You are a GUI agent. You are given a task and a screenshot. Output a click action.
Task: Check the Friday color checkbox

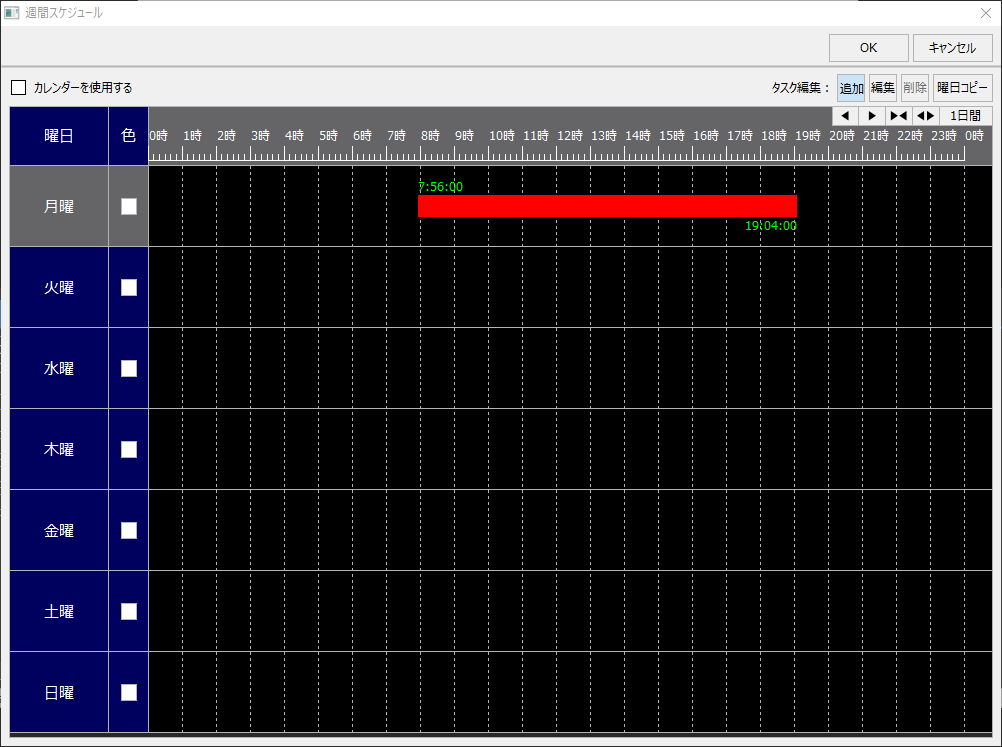pyautogui.click(x=128, y=530)
